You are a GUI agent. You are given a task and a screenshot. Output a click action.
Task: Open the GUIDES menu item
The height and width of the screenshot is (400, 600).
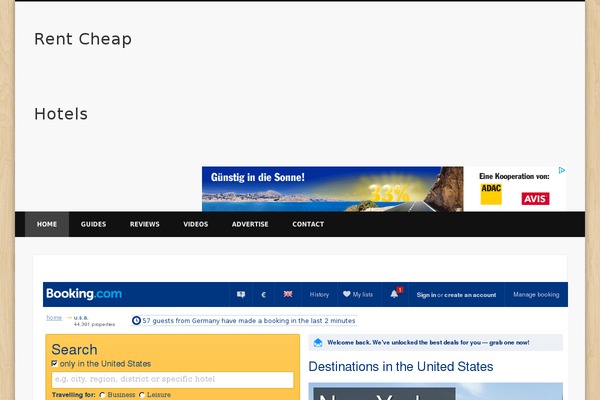pos(93,224)
